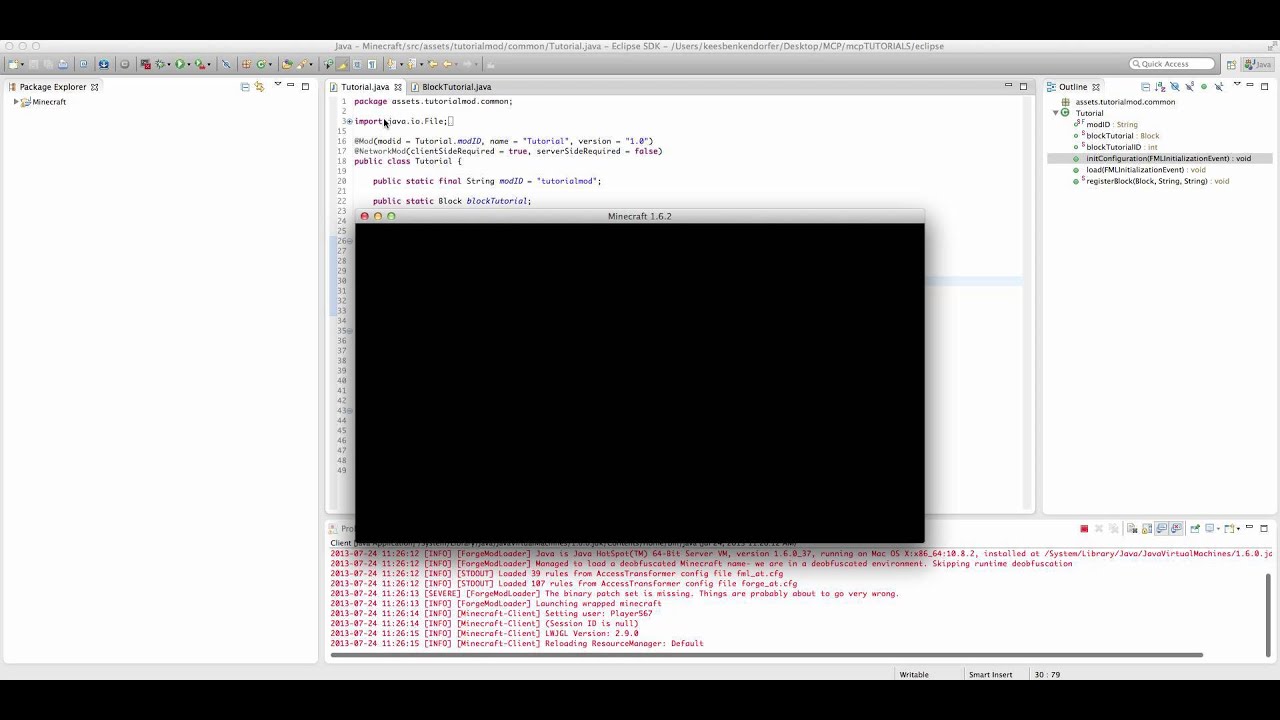Toggle Scroll Lock in Console
This screenshot has height=720, width=1280.
tap(1147, 528)
